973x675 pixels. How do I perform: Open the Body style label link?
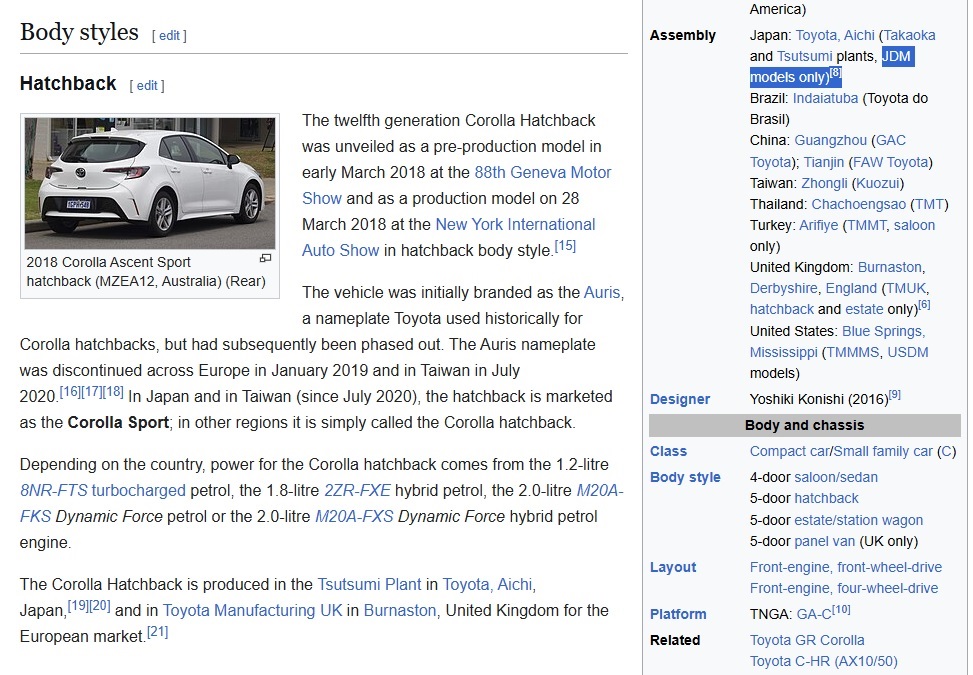pos(685,478)
